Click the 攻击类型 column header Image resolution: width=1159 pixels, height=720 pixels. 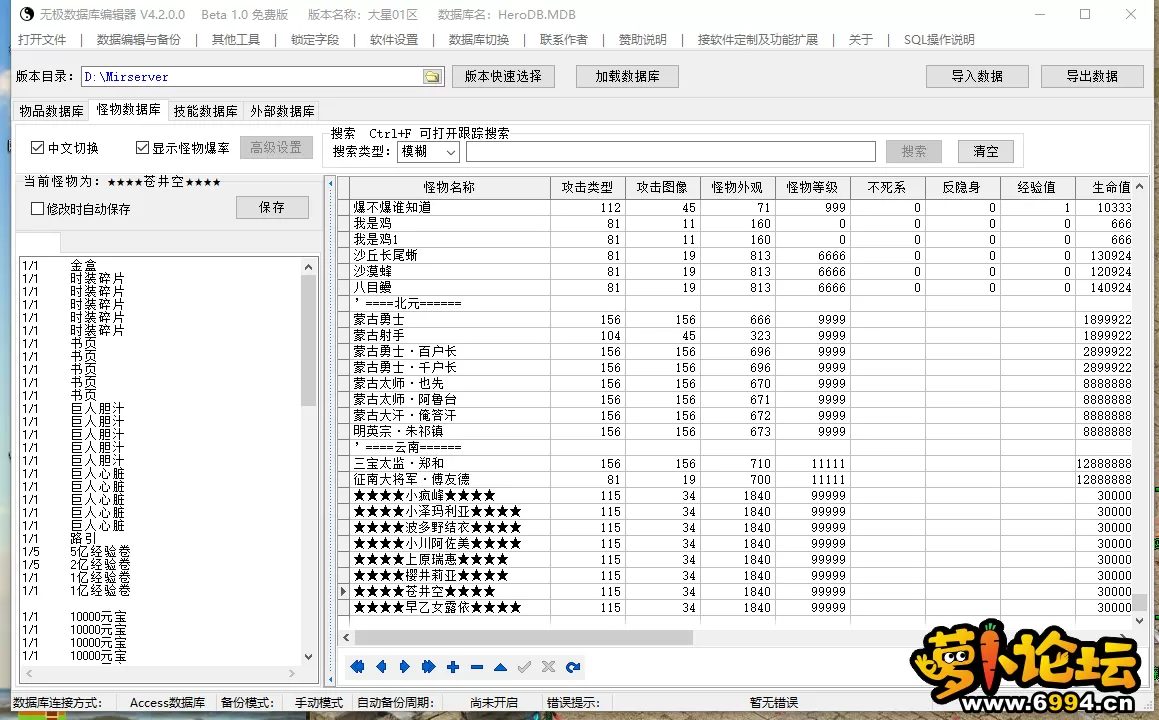[588, 187]
